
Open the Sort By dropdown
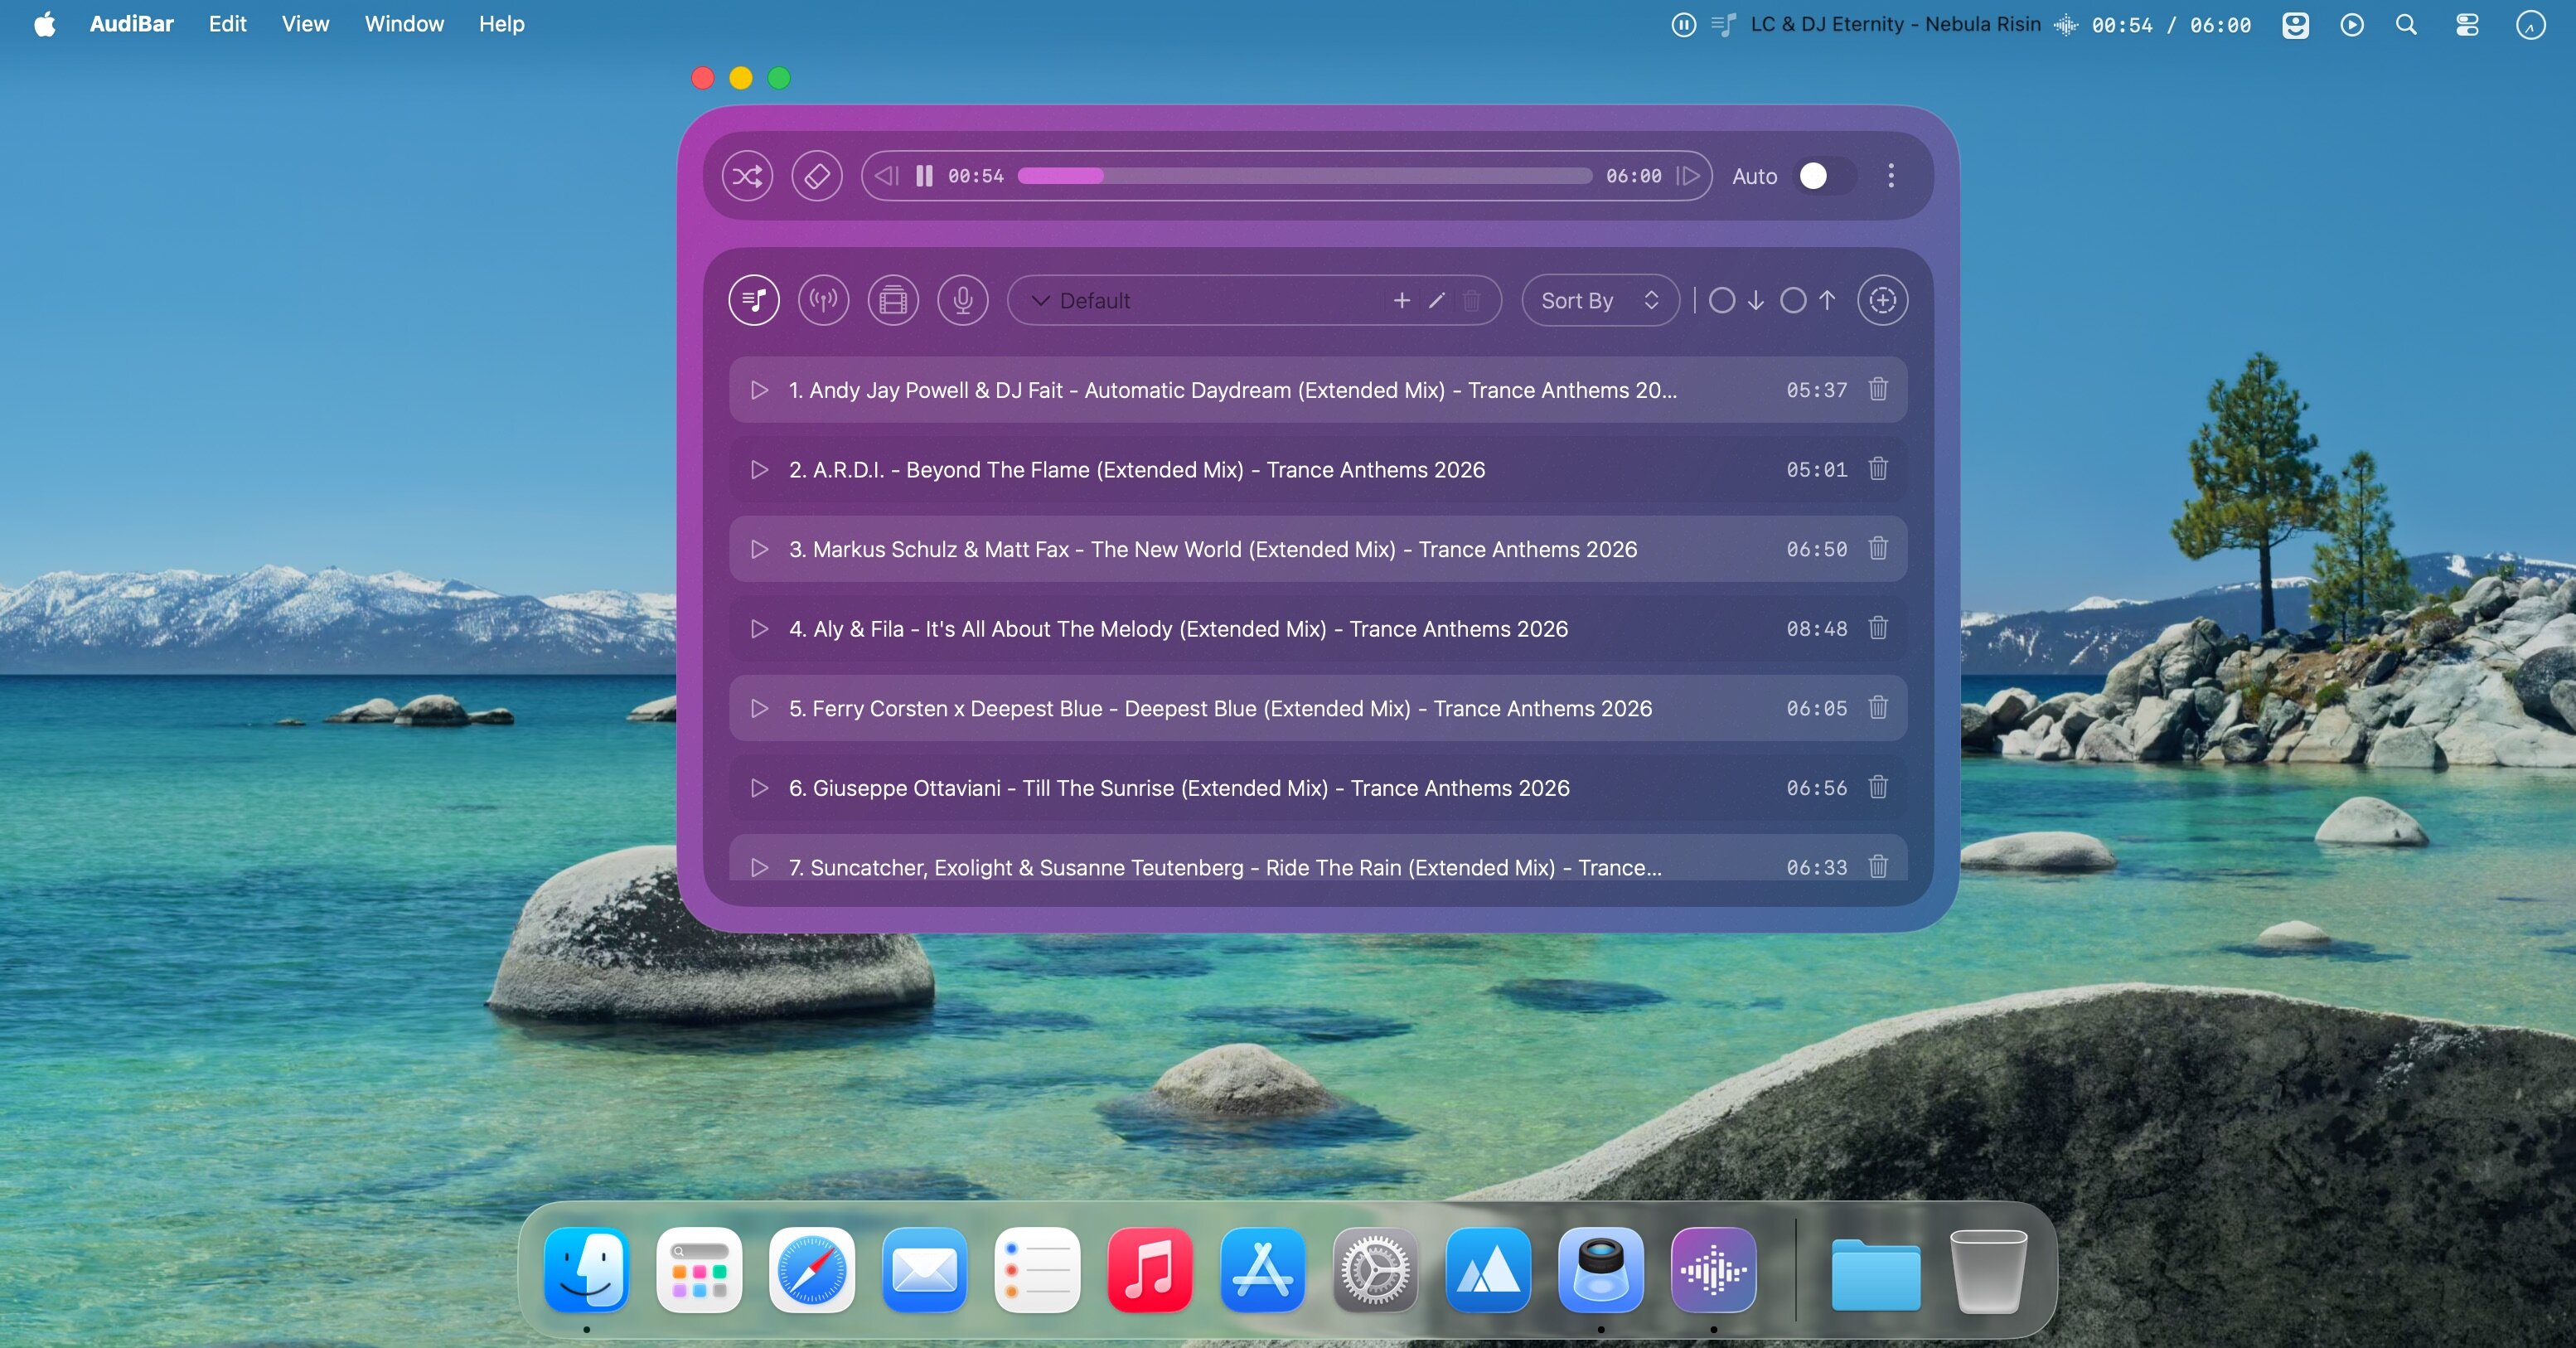tap(1598, 300)
